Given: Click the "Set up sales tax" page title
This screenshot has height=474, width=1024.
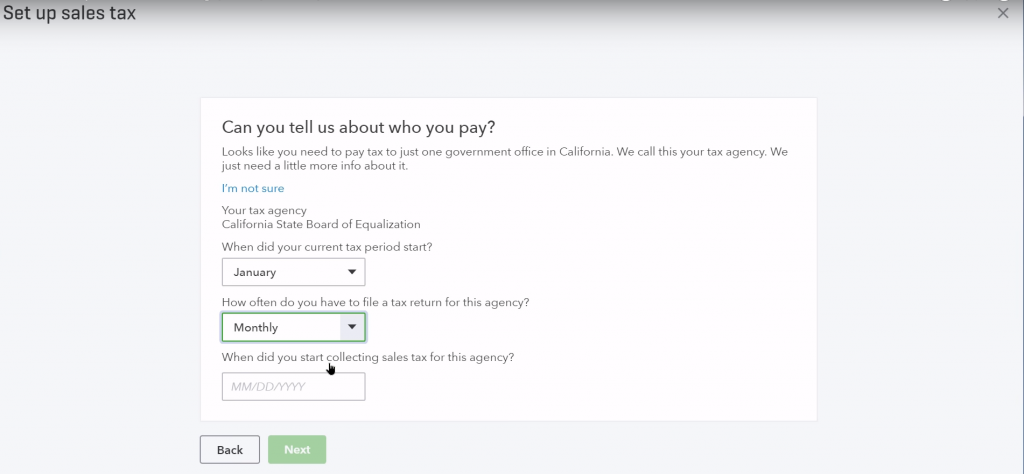Looking at the screenshot, I should (x=69, y=14).
